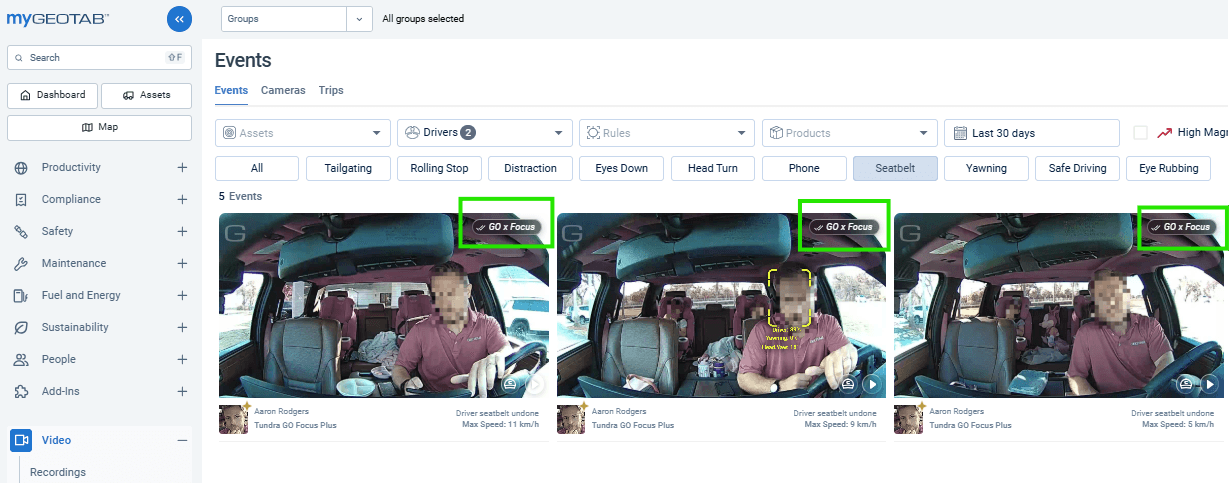Expand the Productivity menu with its plus
The width and height of the screenshot is (1230, 483).
[x=182, y=168]
